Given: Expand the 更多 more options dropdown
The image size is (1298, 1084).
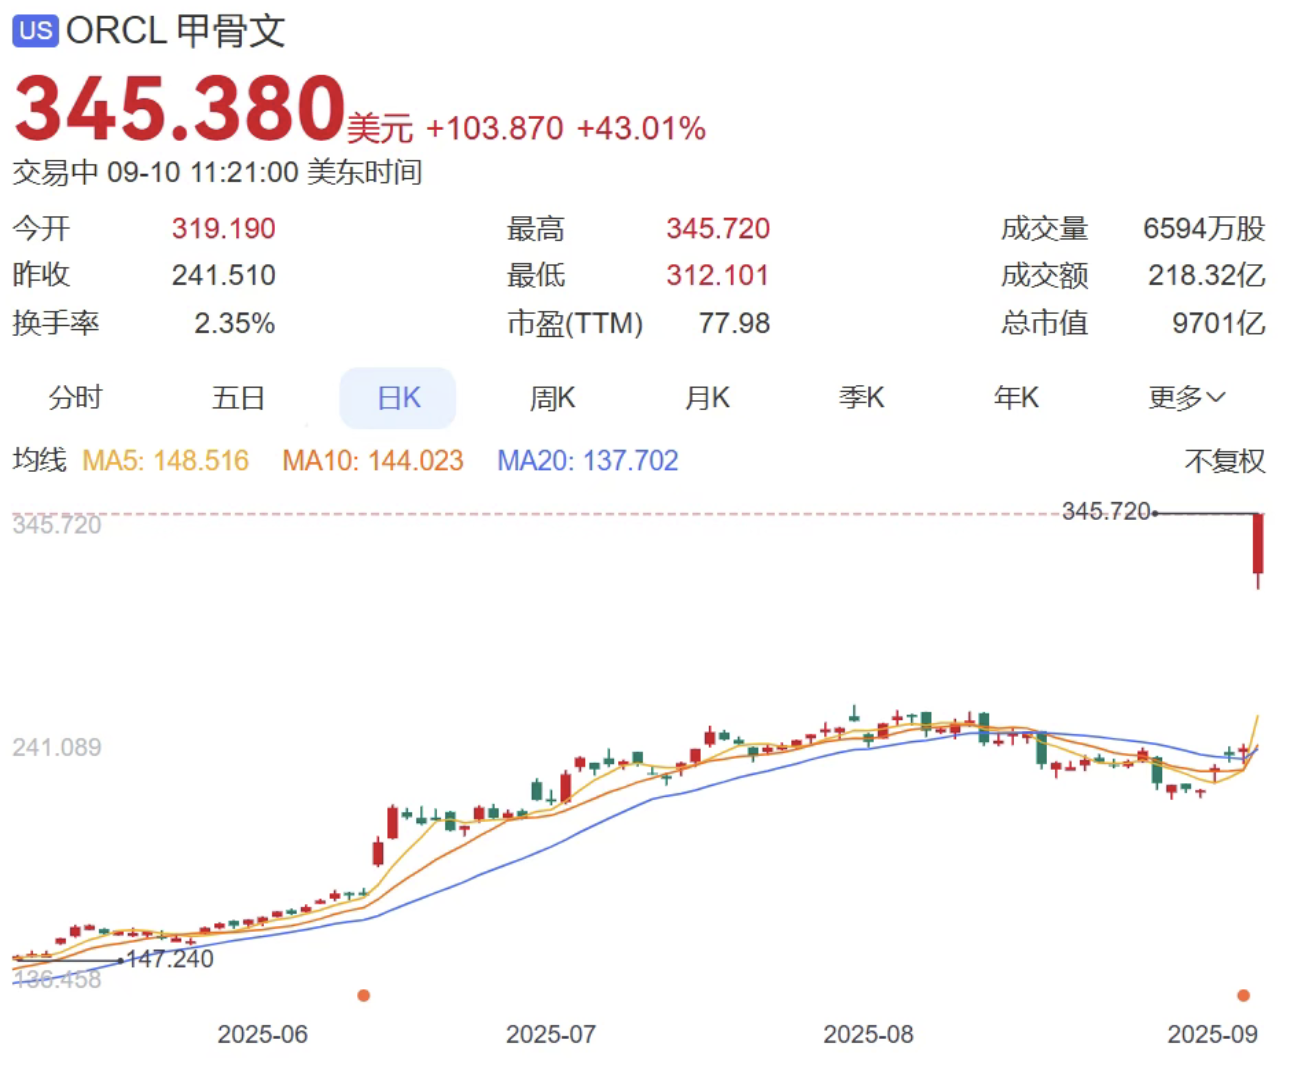Looking at the screenshot, I should click(x=1186, y=398).
